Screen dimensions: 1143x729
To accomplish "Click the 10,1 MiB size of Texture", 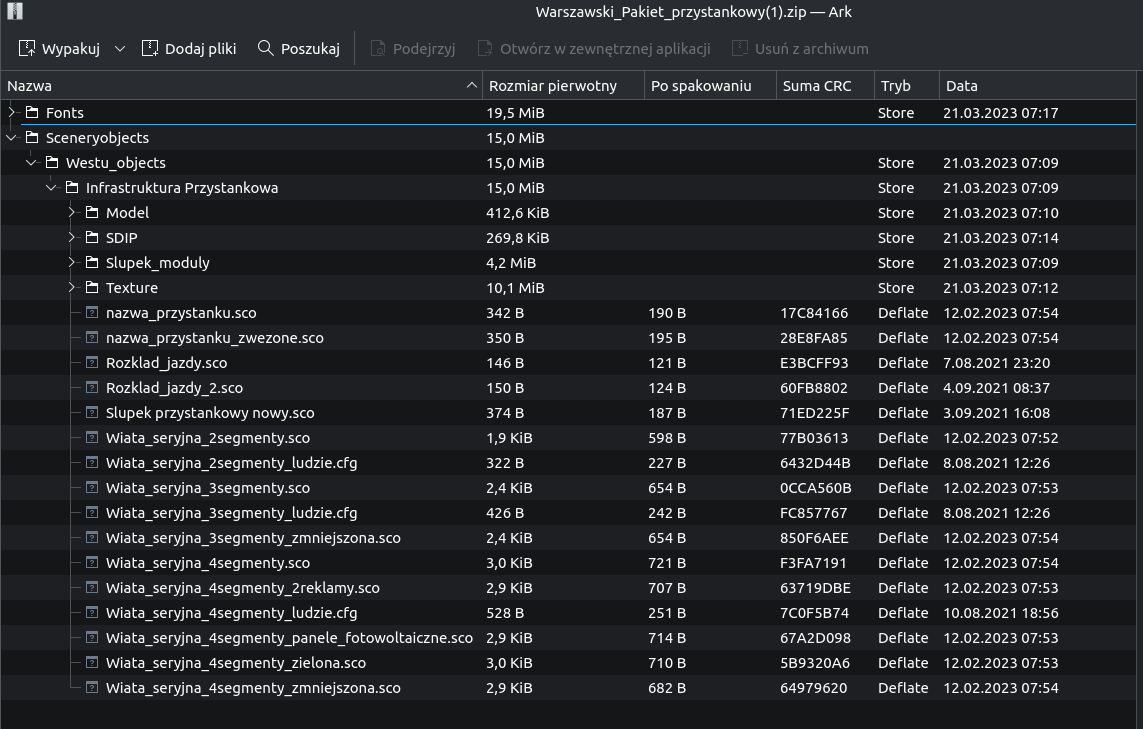I will [x=515, y=288].
